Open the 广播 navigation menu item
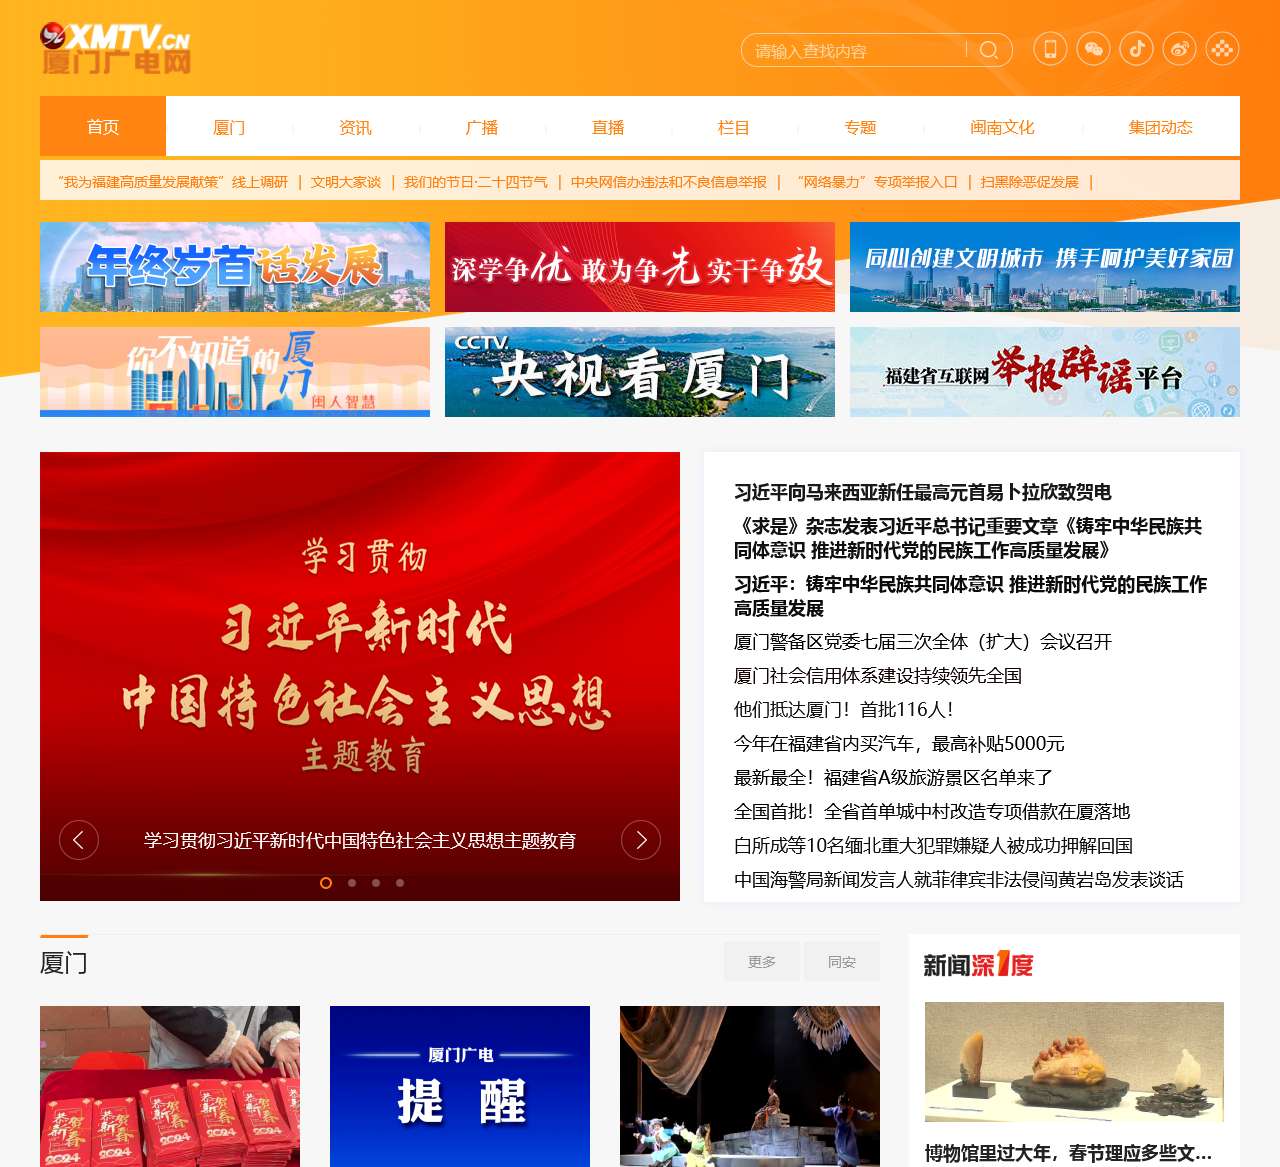The height and width of the screenshot is (1167, 1280). pyautogui.click(x=481, y=127)
